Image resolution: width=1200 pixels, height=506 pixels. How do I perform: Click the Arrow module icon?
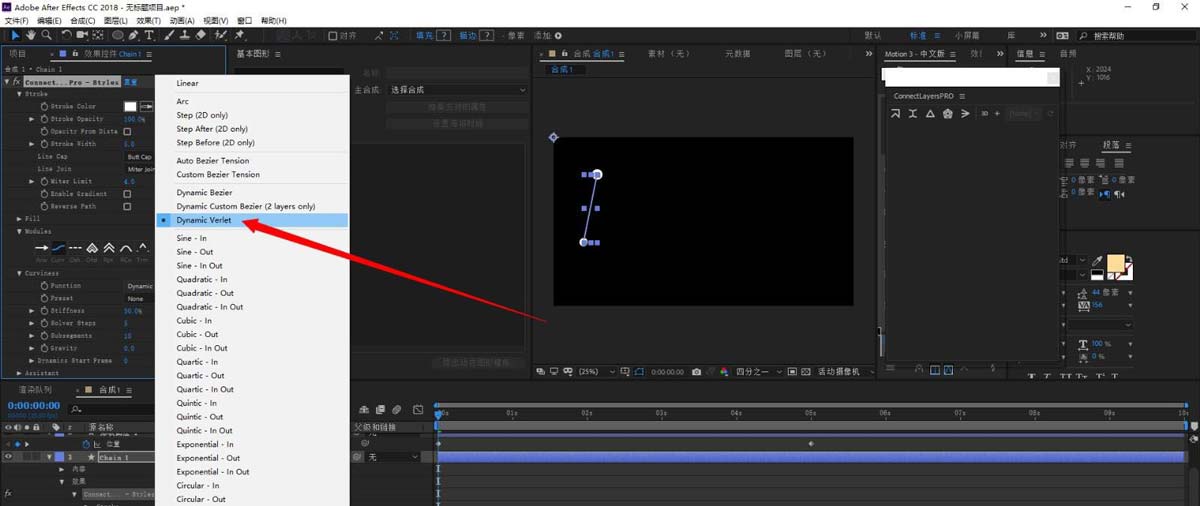point(42,247)
